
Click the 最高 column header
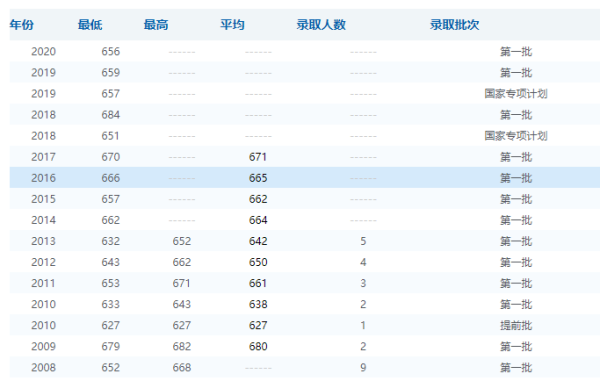click(156, 25)
